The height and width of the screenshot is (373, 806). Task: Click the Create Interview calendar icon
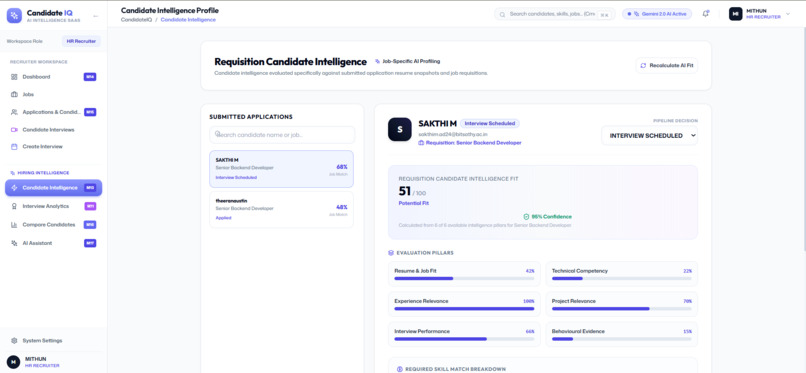pos(14,147)
